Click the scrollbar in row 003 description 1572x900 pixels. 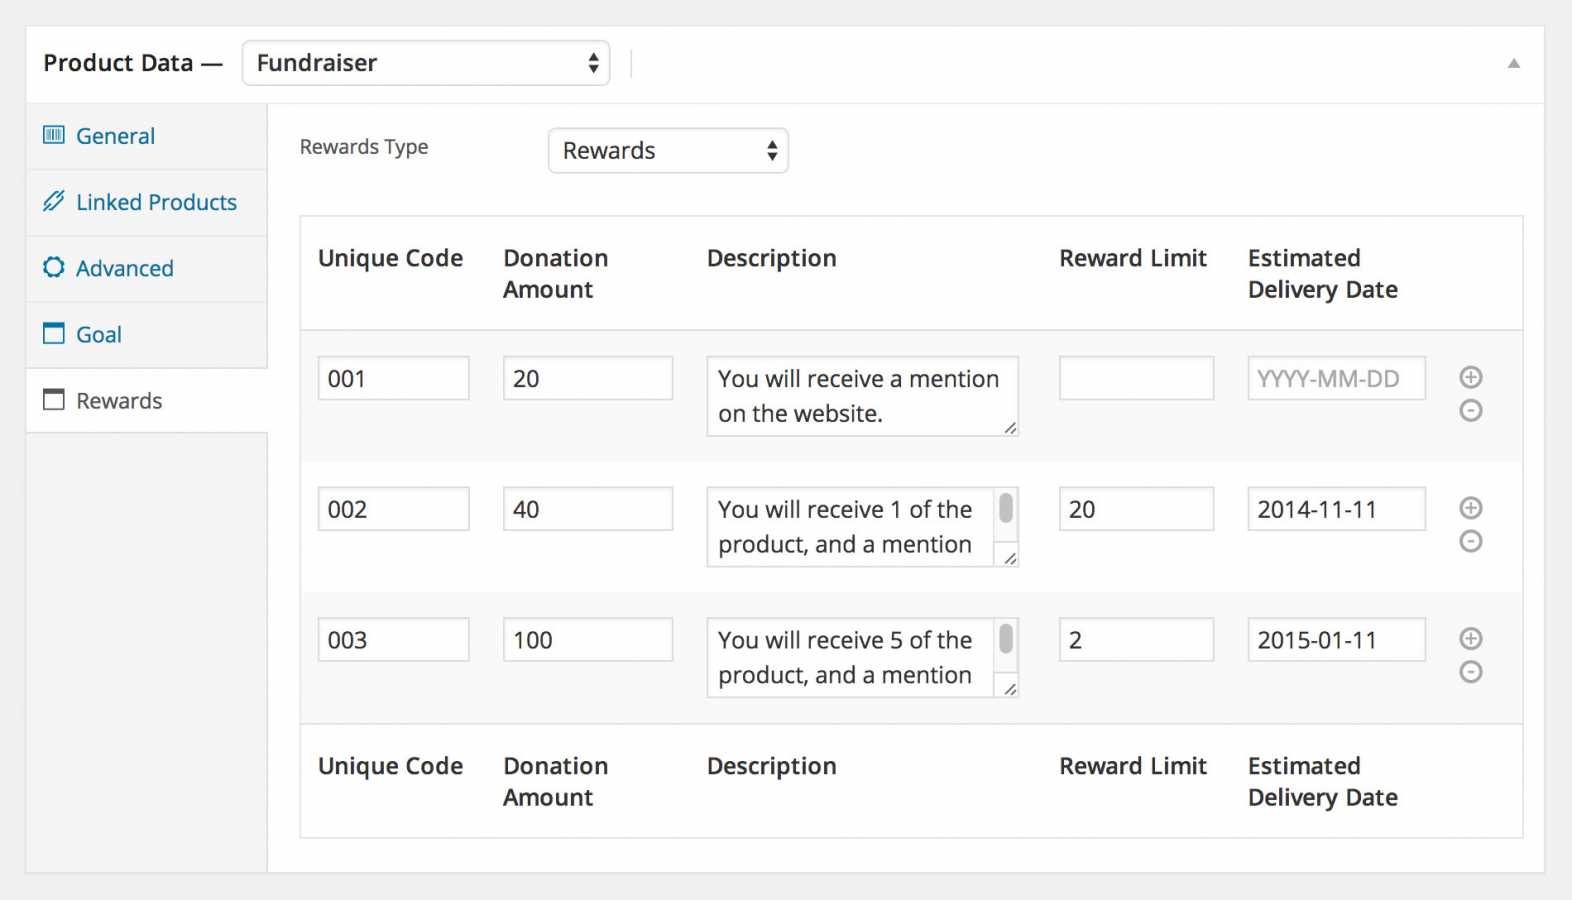pos(1006,638)
